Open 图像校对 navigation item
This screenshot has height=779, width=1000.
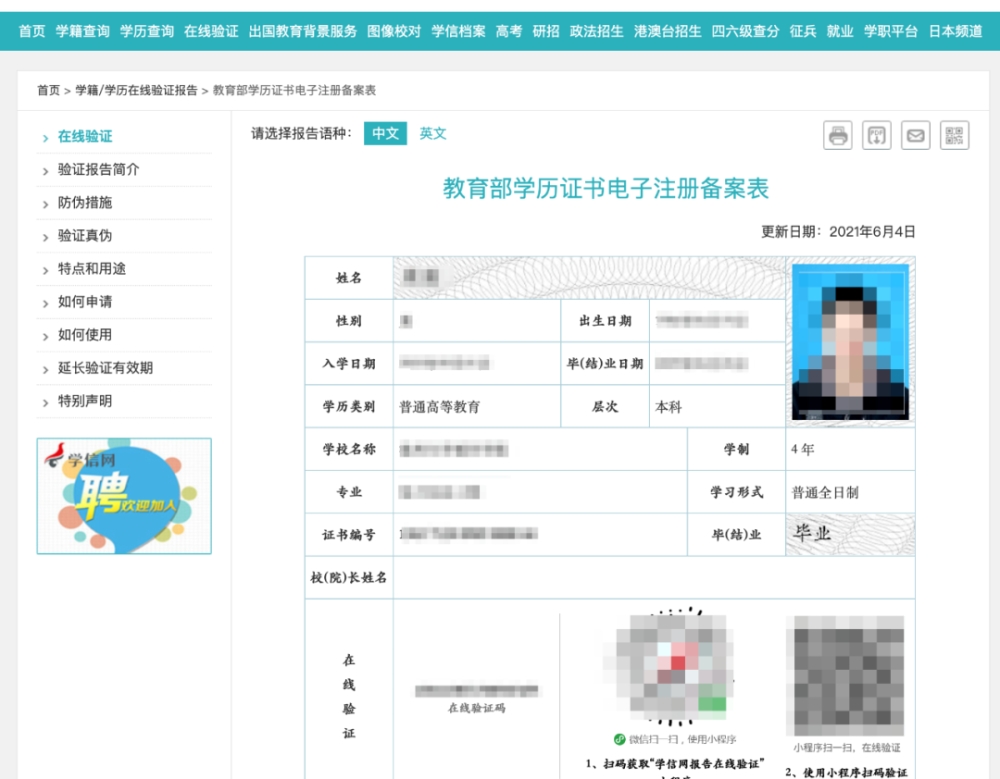[x=393, y=31]
